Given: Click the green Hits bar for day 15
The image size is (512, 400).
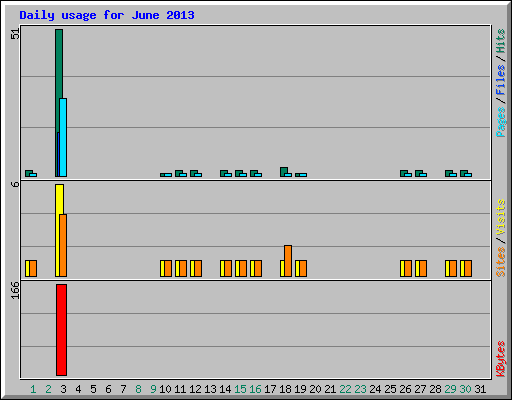Looking at the screenshot, I should 239,173.
